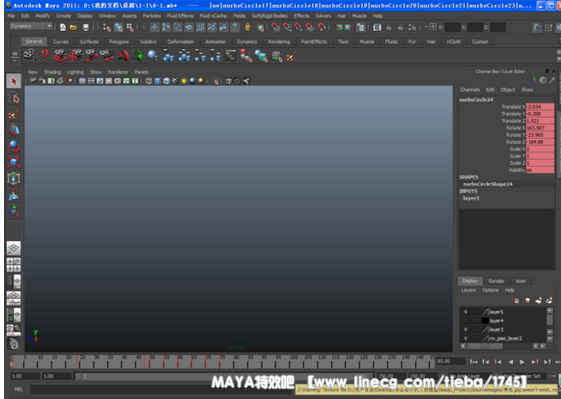Click the Save Scene disk icon

coord(86,27)
